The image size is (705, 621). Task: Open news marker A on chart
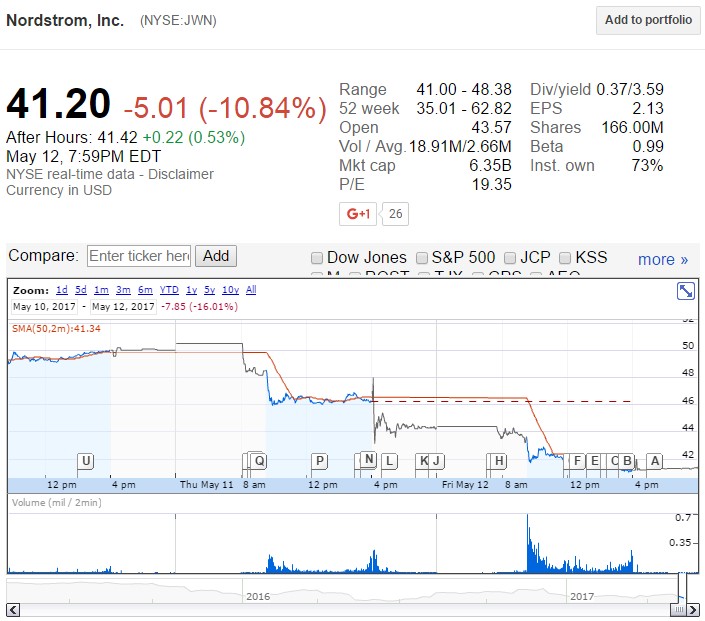[655, 461]
